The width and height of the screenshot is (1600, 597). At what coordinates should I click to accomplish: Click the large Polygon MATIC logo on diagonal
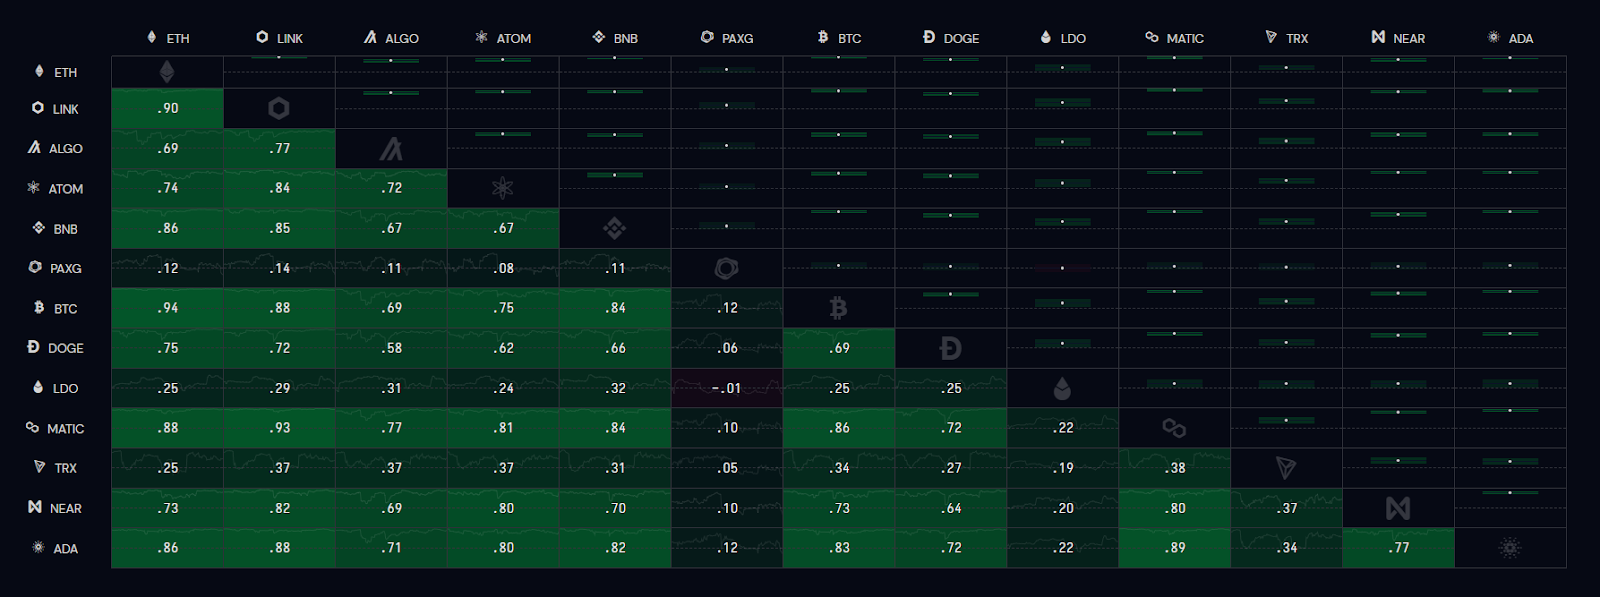pyautogui.click(x=1174, y=428)
